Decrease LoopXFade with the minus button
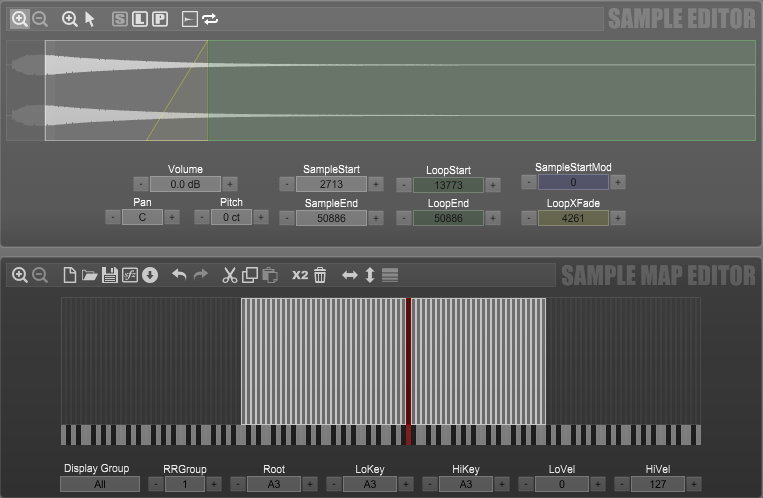This screenshot has width=763, height=498. (x=528, y=218)
